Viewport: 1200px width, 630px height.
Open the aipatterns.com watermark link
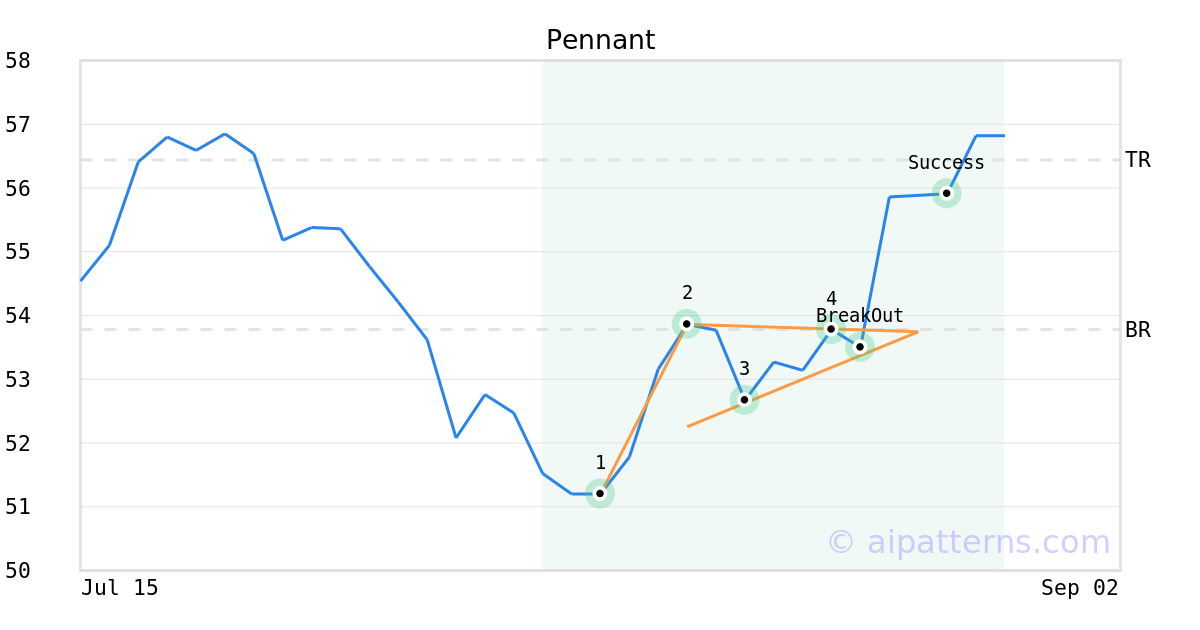tap(968, 542)
